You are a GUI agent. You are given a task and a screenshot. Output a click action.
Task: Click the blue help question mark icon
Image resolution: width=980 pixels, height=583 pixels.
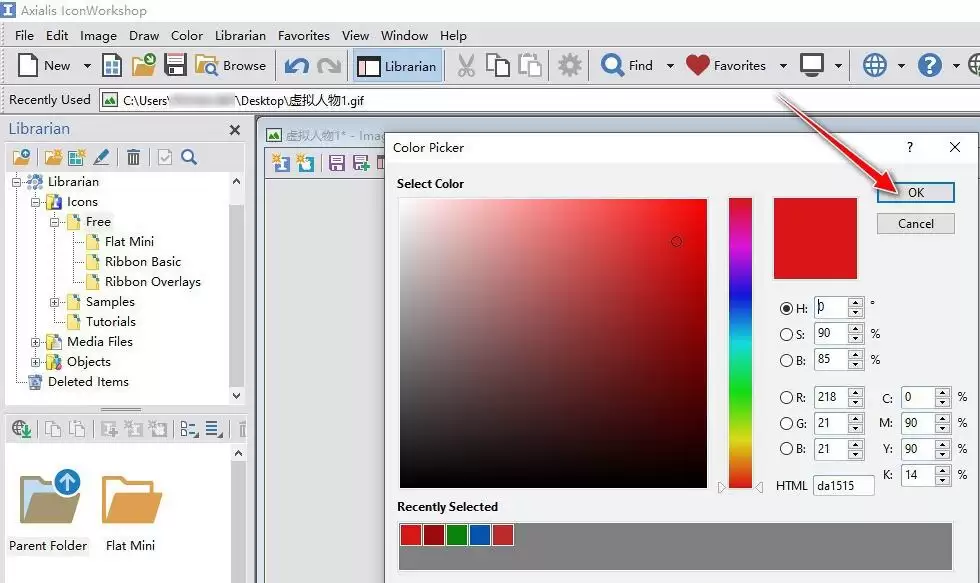coord(929,65)
